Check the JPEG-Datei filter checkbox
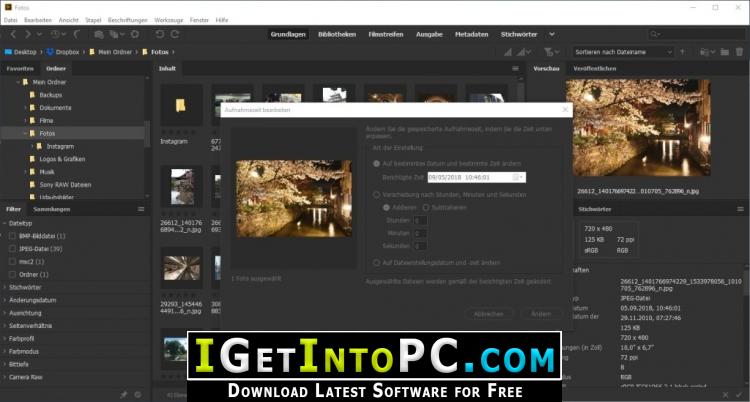The image size is (750, 402). point(13,249)
